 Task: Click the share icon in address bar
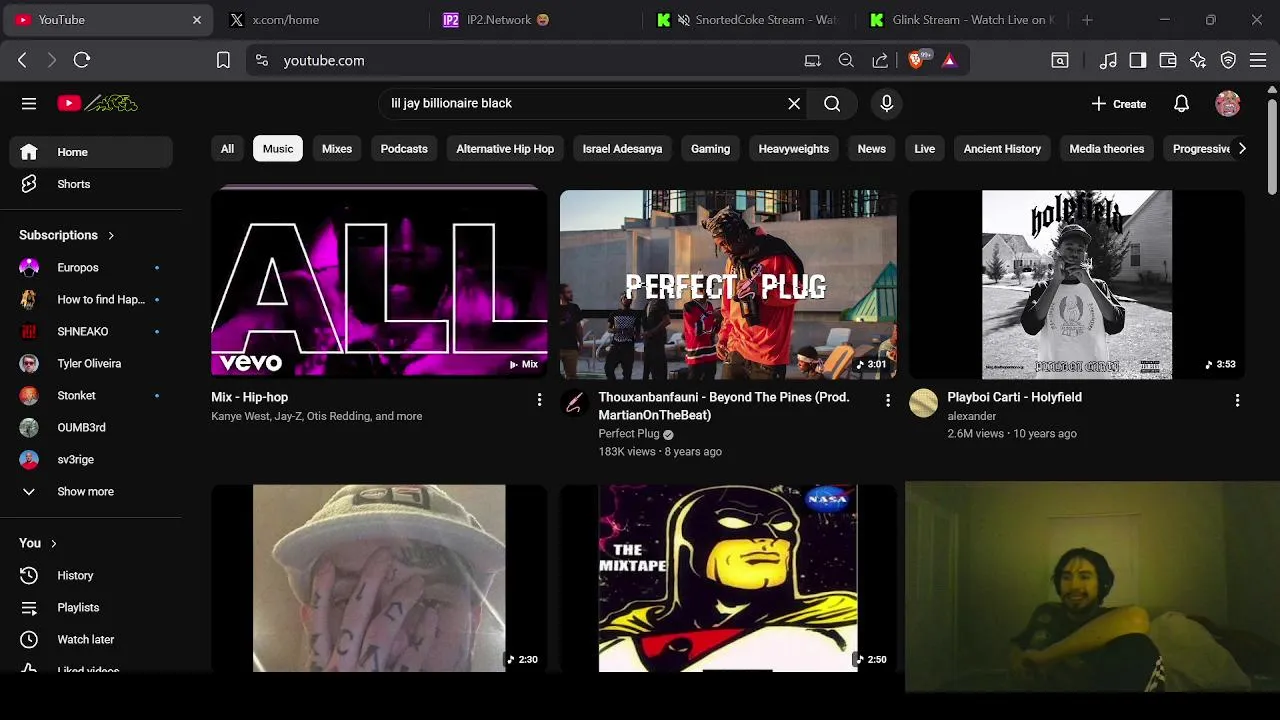(880, 60)
